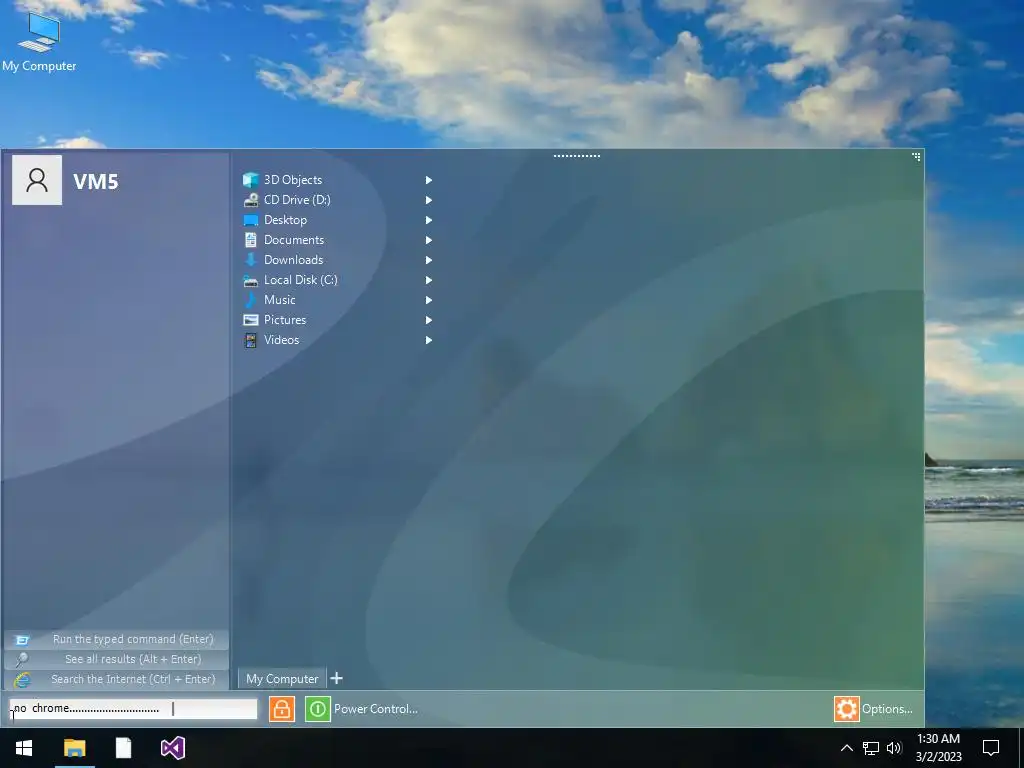Click the menu resize grip in top-right corner
Screen dimensions: 1024x768
(916, 157)
